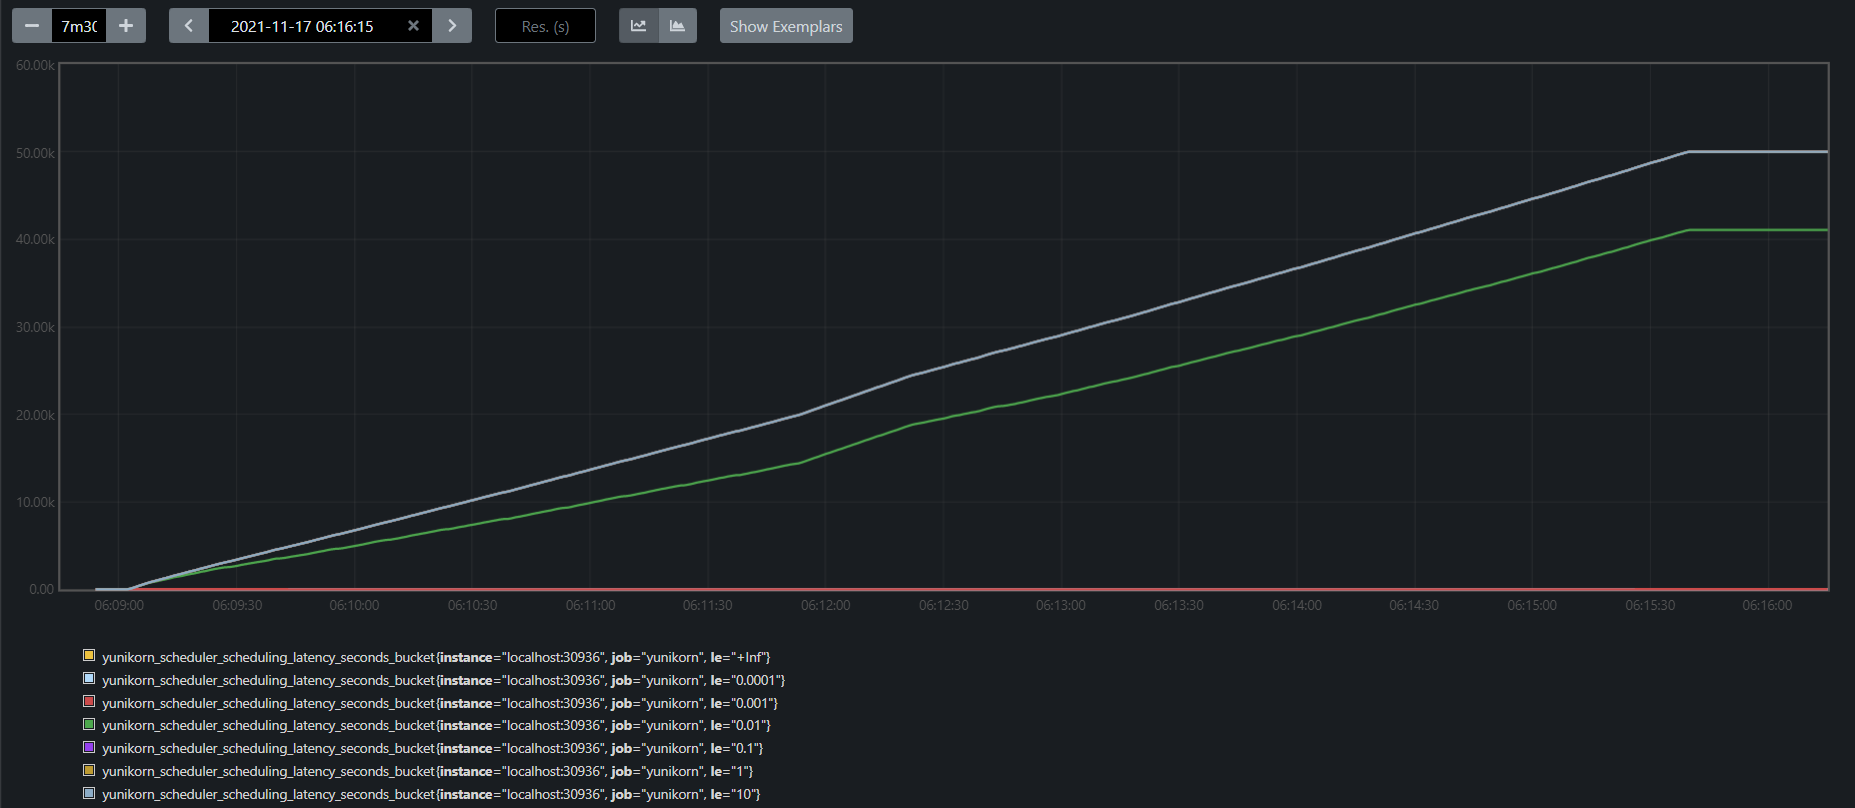Switch to stacked area chart view
This screenshot has width=1855, height=808.
[677, 26]
